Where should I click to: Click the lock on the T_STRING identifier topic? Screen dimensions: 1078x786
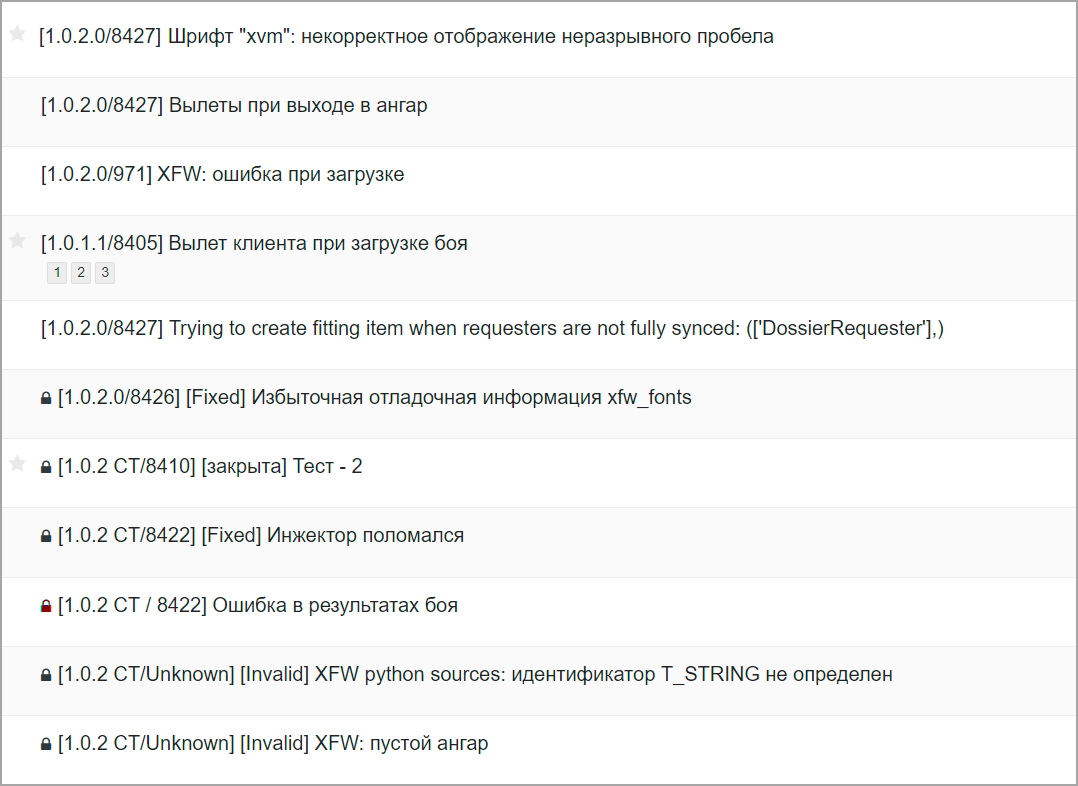(x=44, y=673)
